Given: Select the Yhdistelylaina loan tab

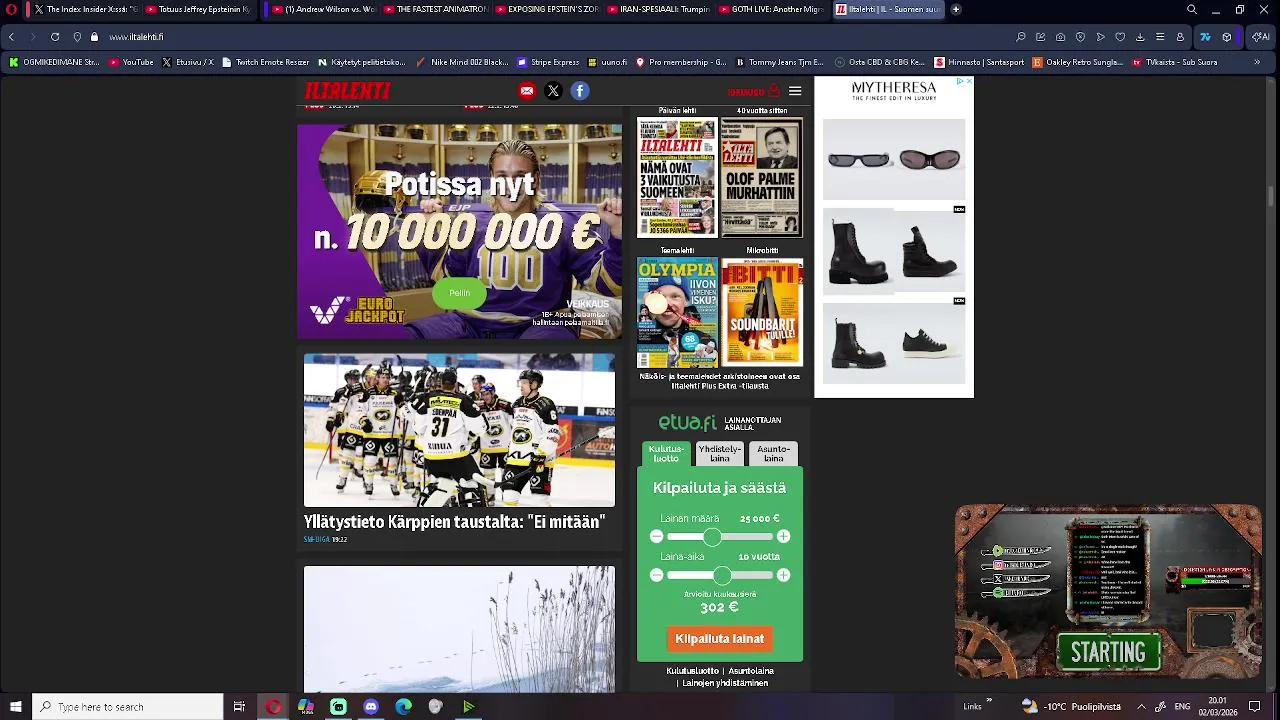Looking at the screenshot, I should point(720,454).
